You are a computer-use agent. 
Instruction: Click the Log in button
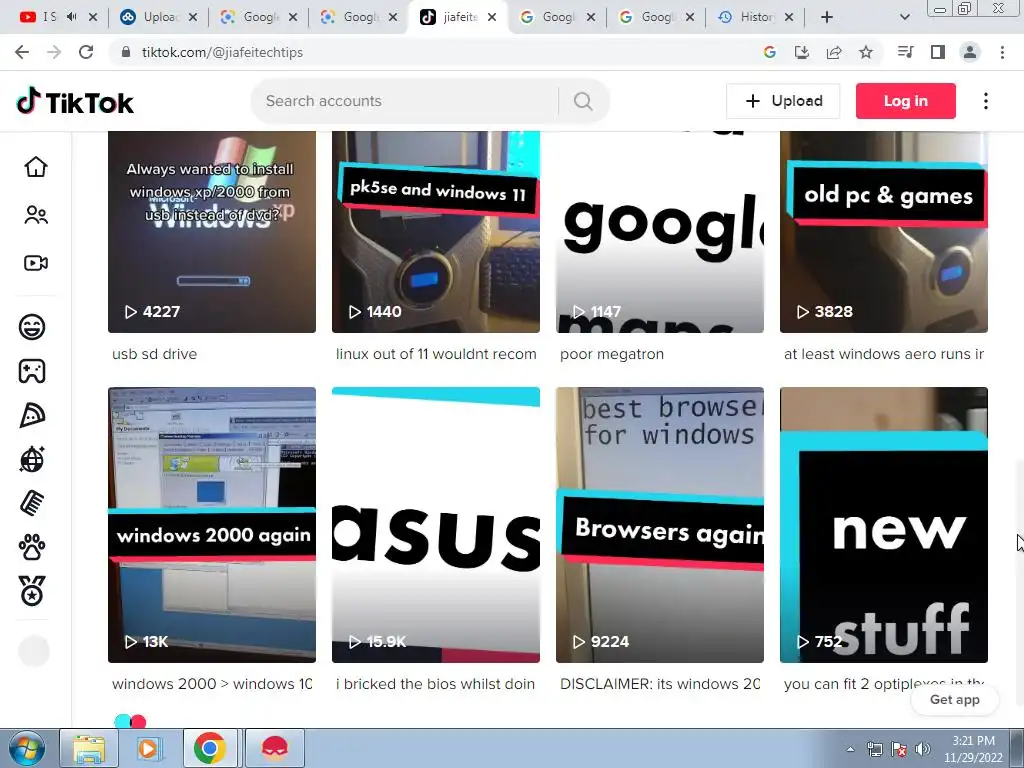click(x=905, y=101)
